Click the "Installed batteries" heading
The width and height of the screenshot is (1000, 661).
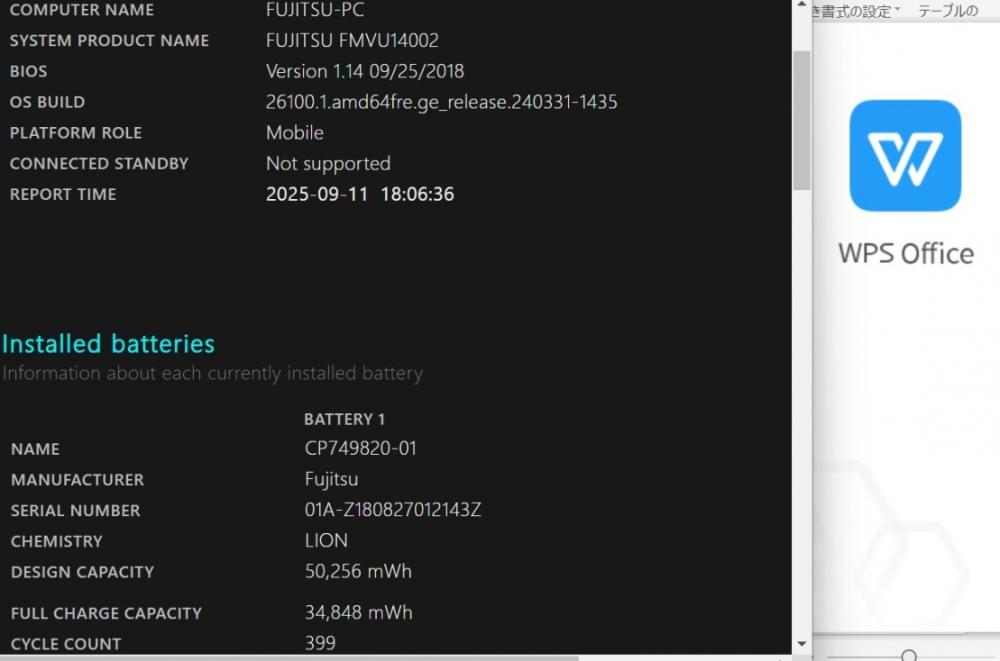point(108,343)
